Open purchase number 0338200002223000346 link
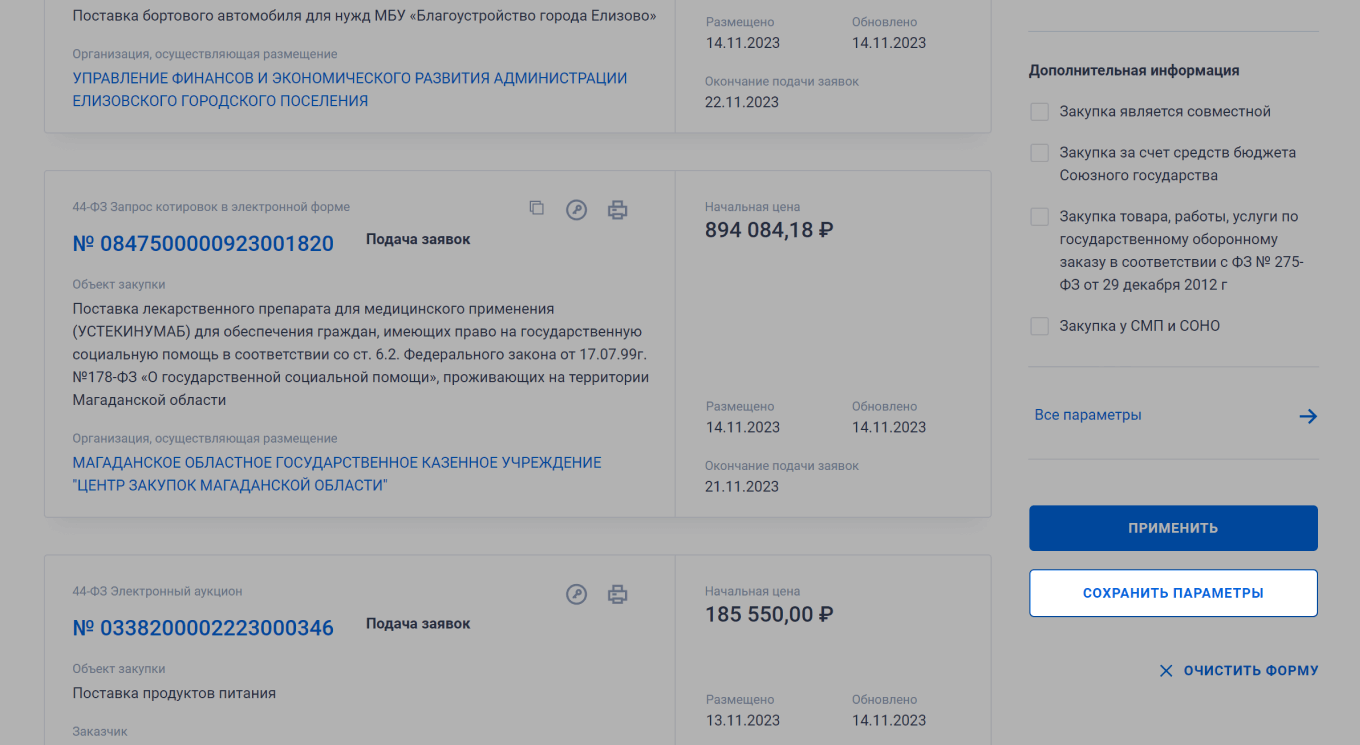Image resolution: width=1360 pixels, height=745 pixels. (x=203, y=628)
